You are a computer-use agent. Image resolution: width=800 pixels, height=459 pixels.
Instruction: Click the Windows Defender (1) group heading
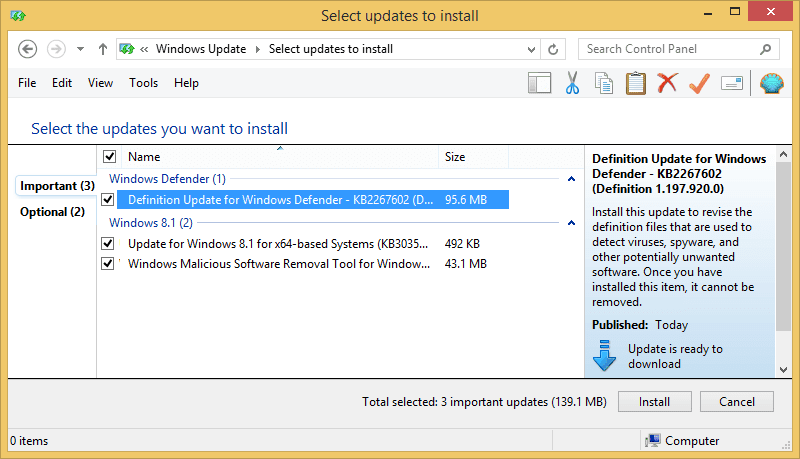[x=167, y=179]
